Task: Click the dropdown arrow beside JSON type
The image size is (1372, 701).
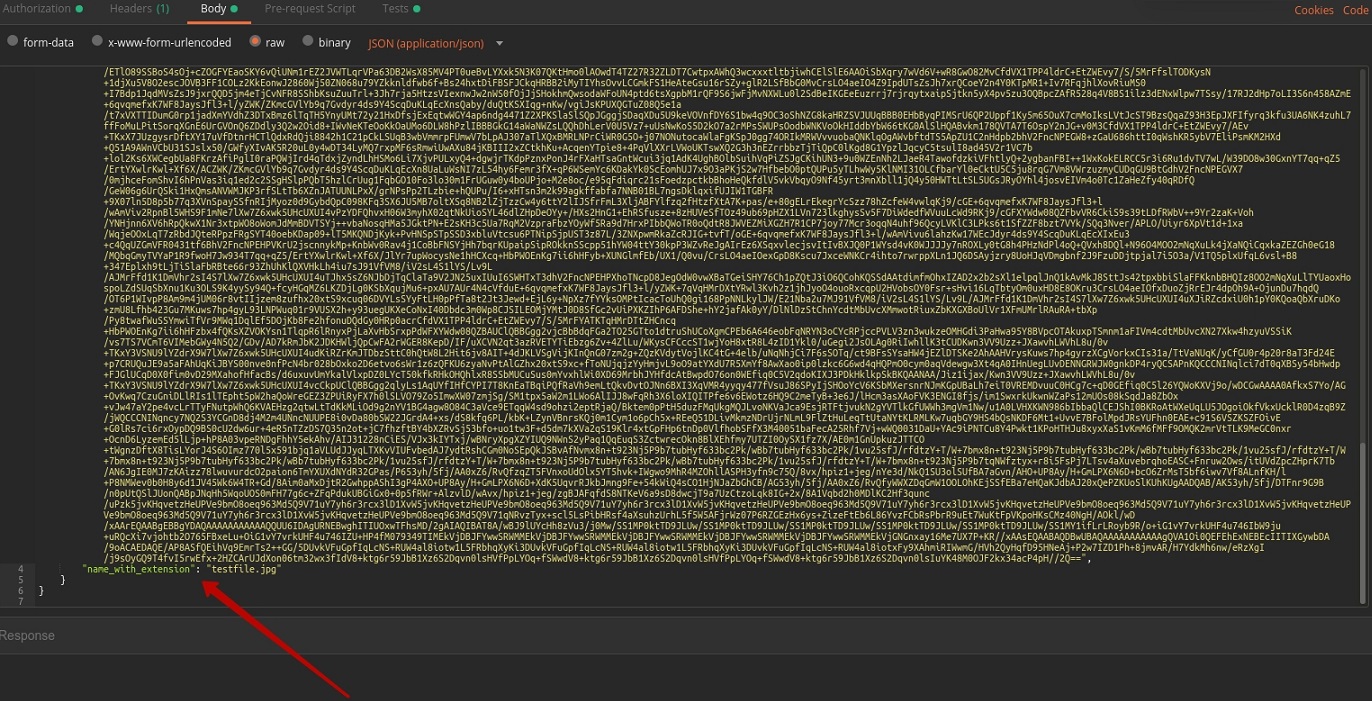Action: 498,44
